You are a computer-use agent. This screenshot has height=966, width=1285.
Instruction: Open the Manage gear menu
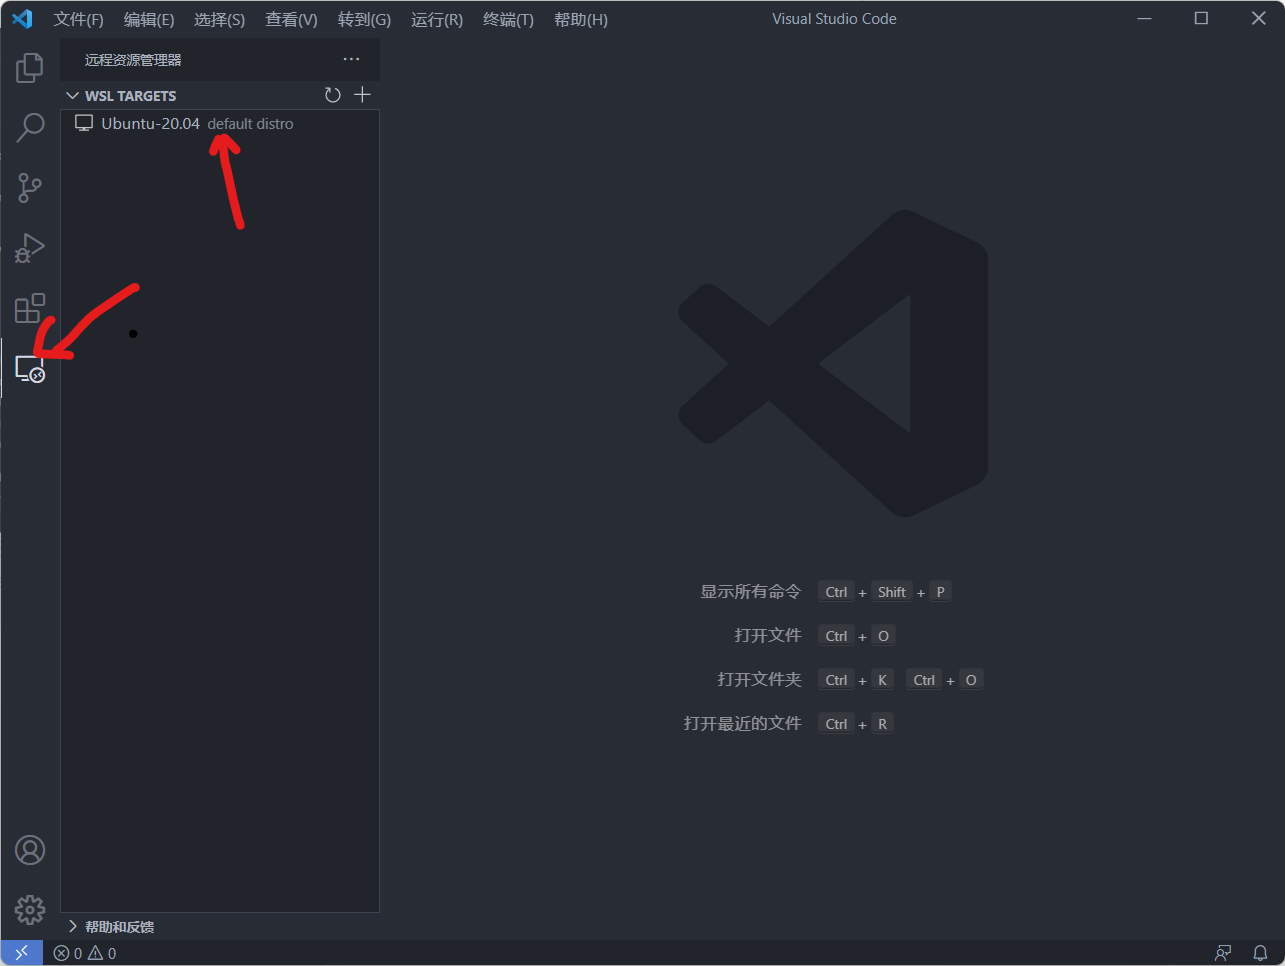tap(30, 910)
